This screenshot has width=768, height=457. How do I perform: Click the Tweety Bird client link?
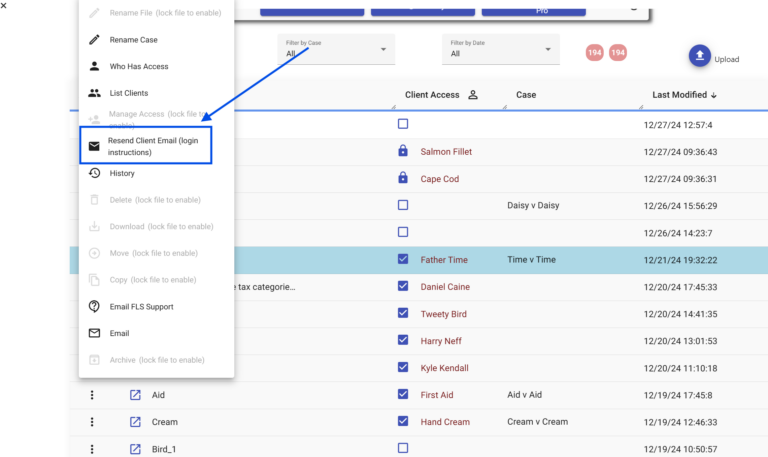coord(444,313)
